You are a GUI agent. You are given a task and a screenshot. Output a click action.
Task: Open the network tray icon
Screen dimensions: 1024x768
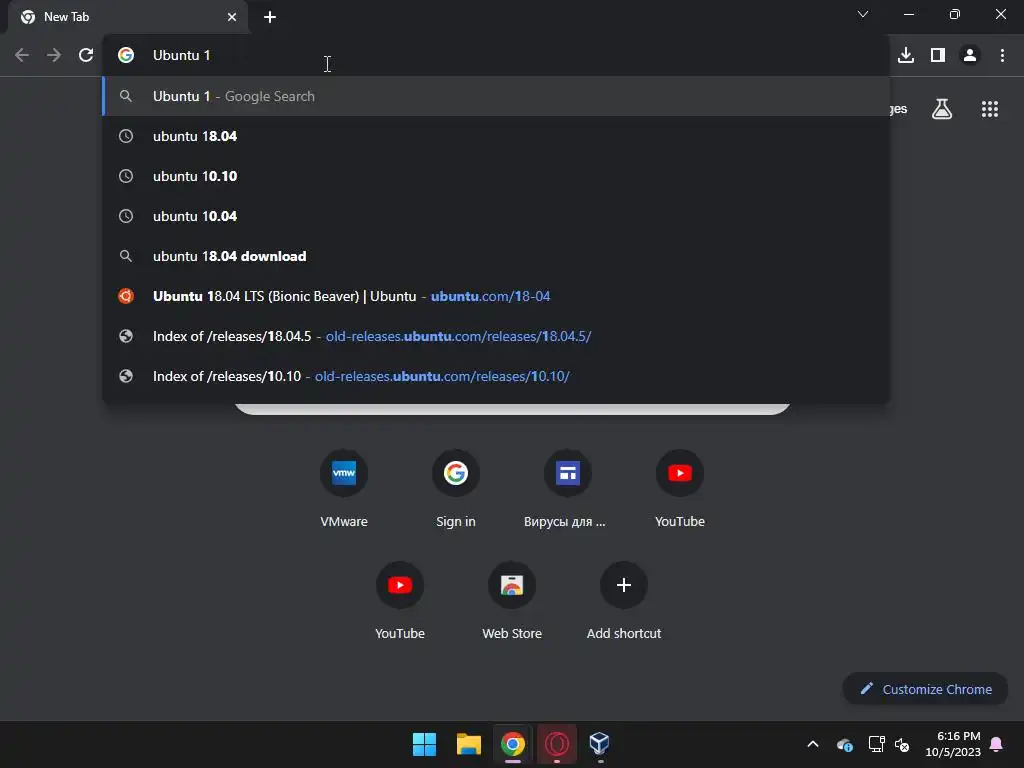tap(876, 744)
